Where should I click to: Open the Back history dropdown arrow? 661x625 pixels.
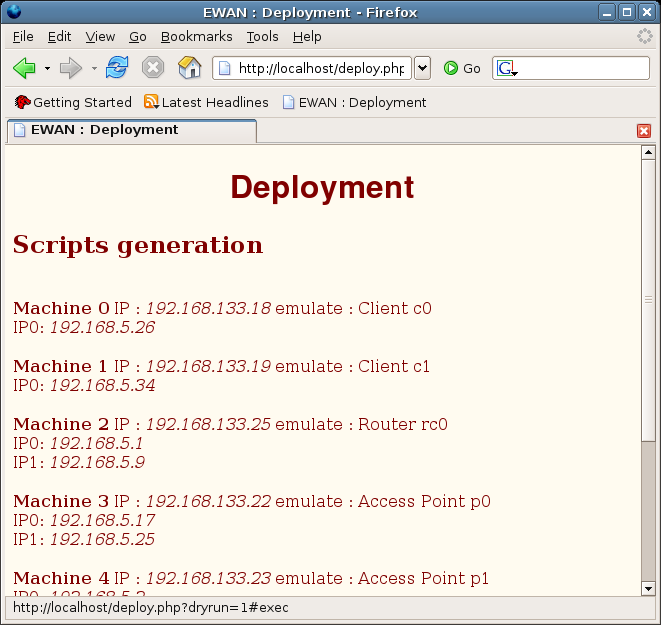pyautogui.click(x=48, y=68)
